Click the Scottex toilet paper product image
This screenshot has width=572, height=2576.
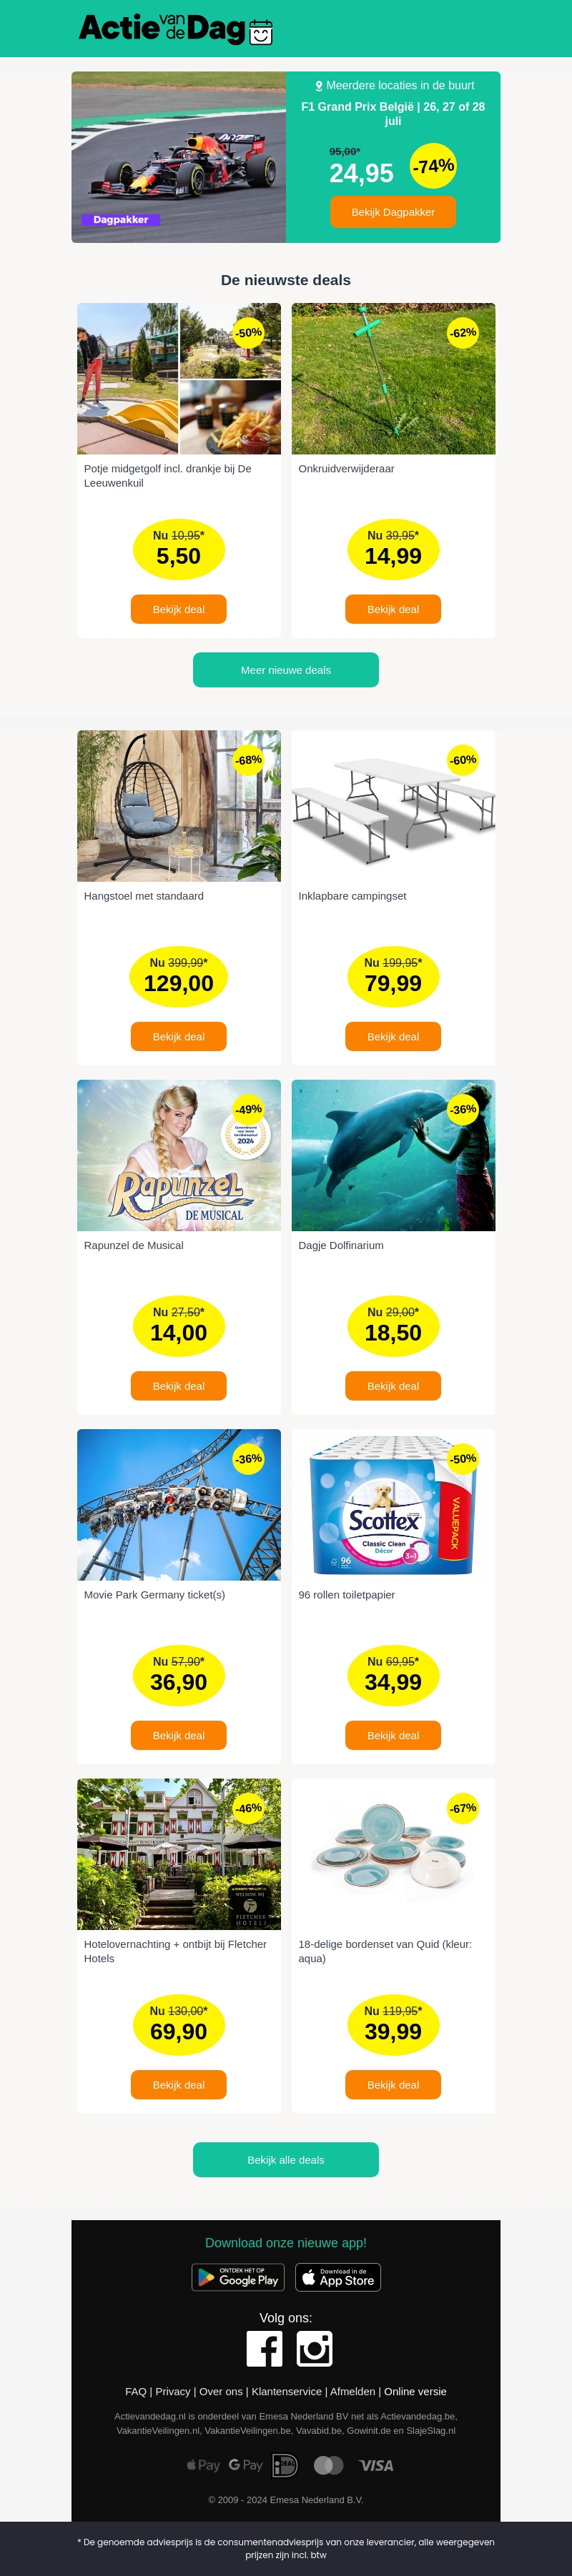point(393,1505)
